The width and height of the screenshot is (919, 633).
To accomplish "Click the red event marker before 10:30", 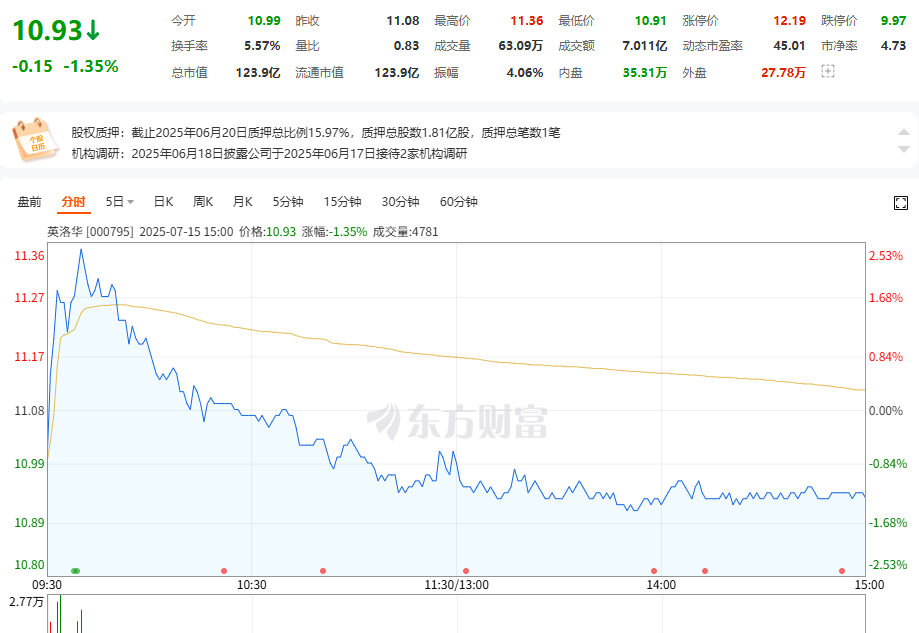I will click(x=224, y=571).
